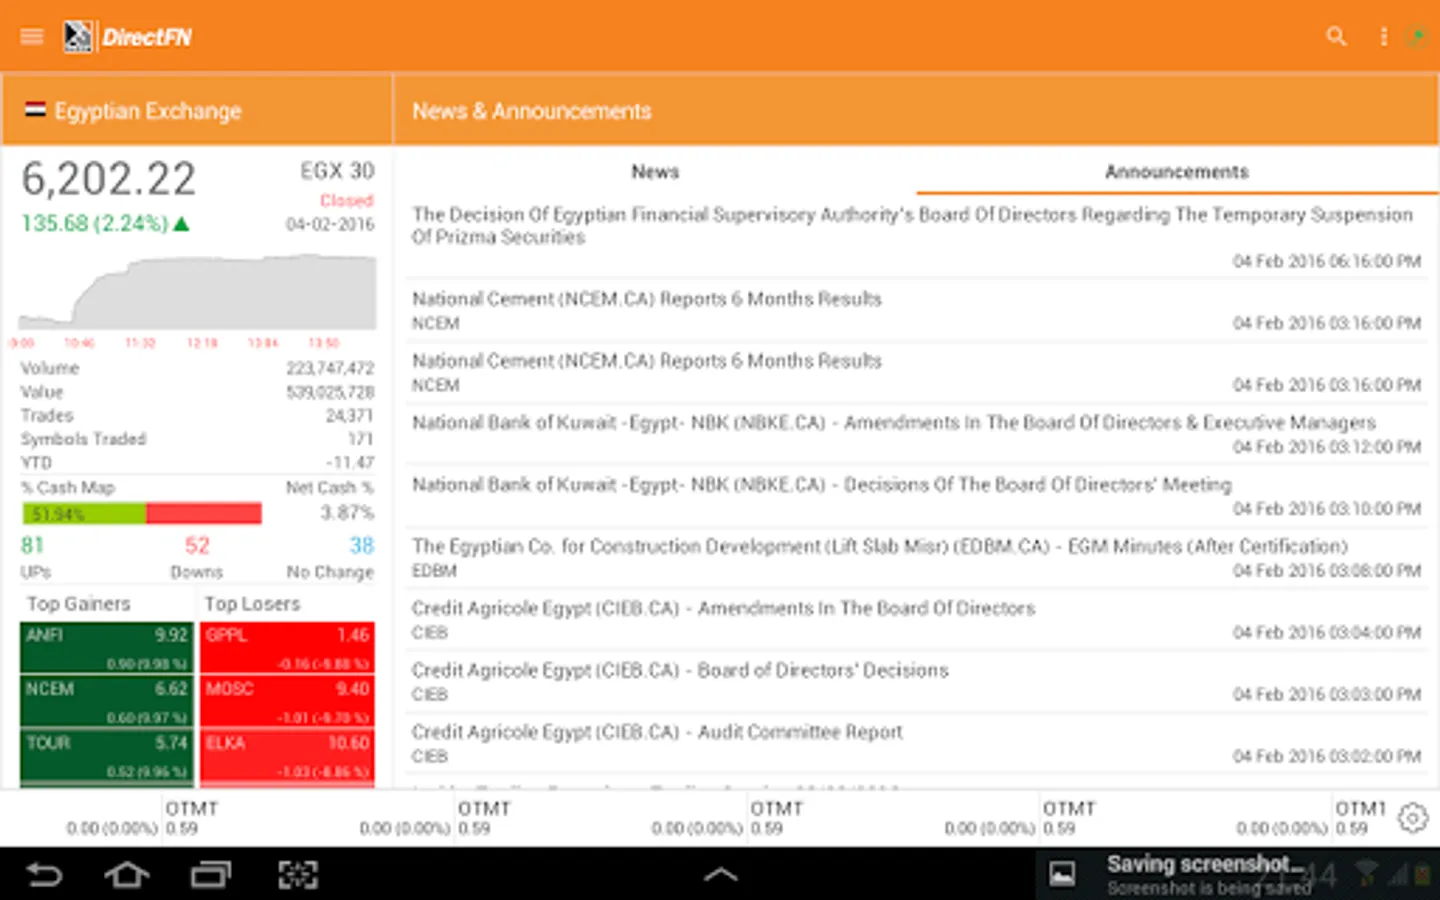Select the ANFI top gainer tile

107,648
